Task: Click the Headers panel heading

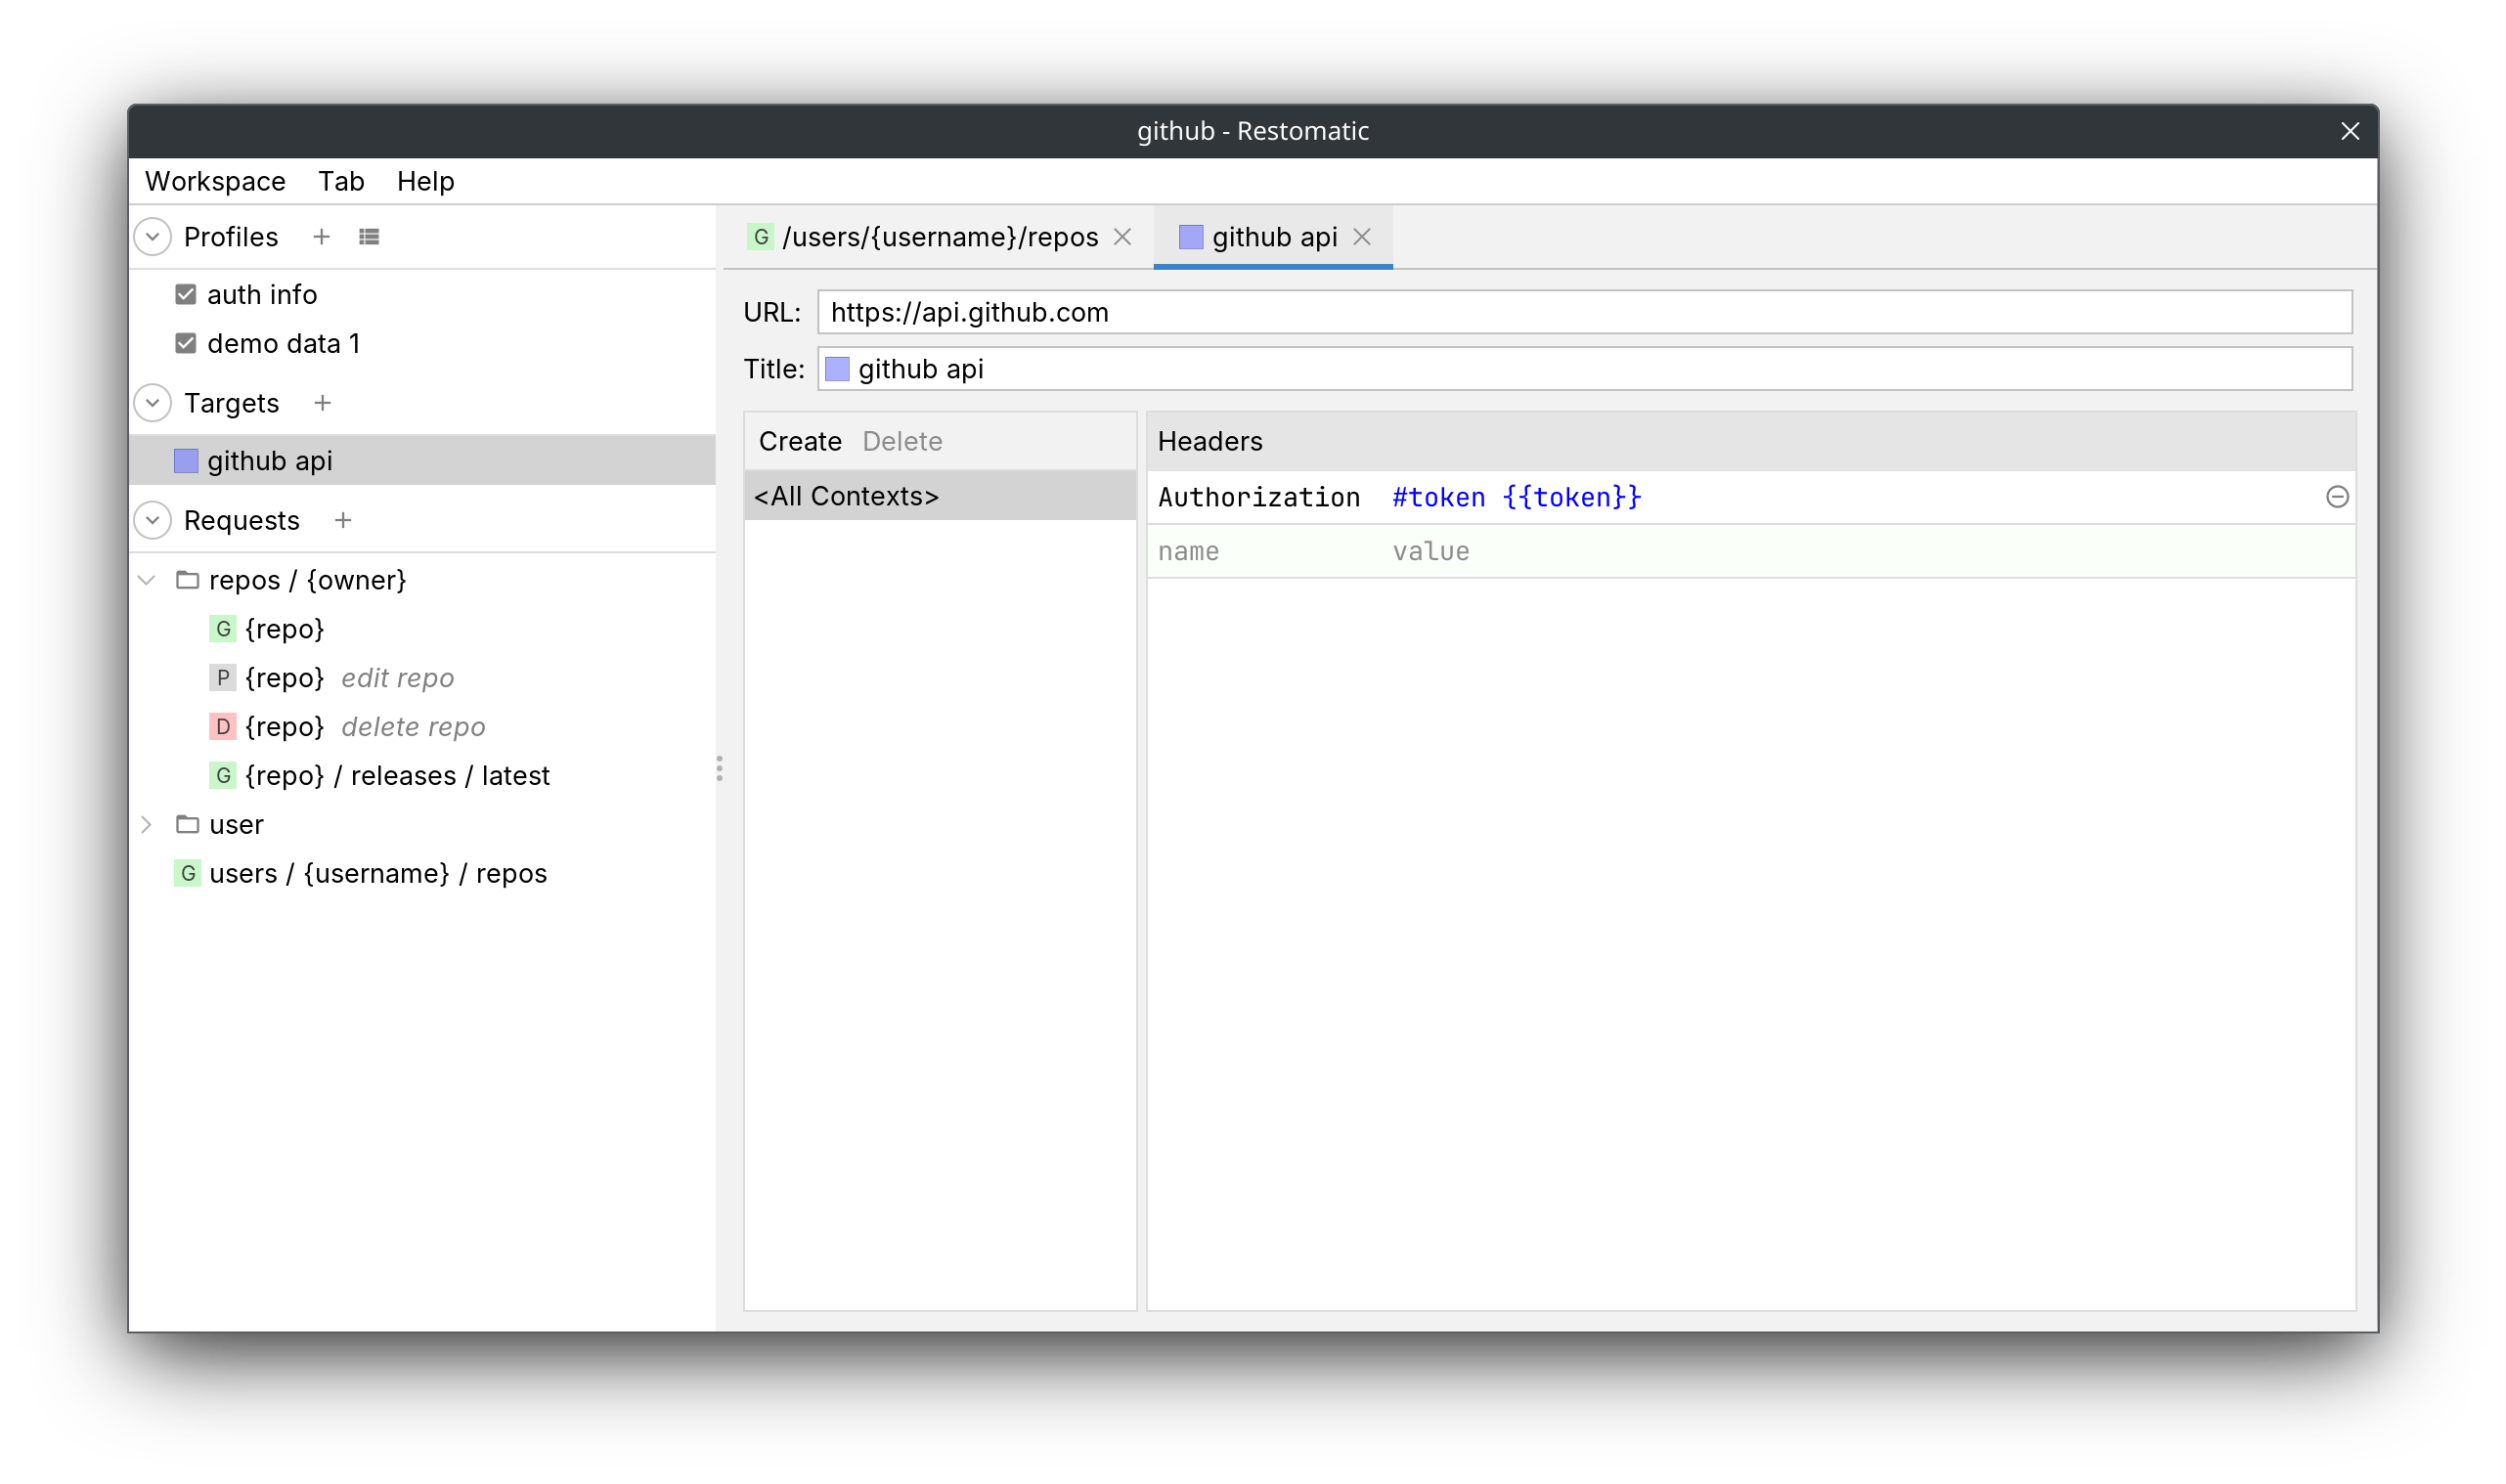Action: coord(1210,441)
